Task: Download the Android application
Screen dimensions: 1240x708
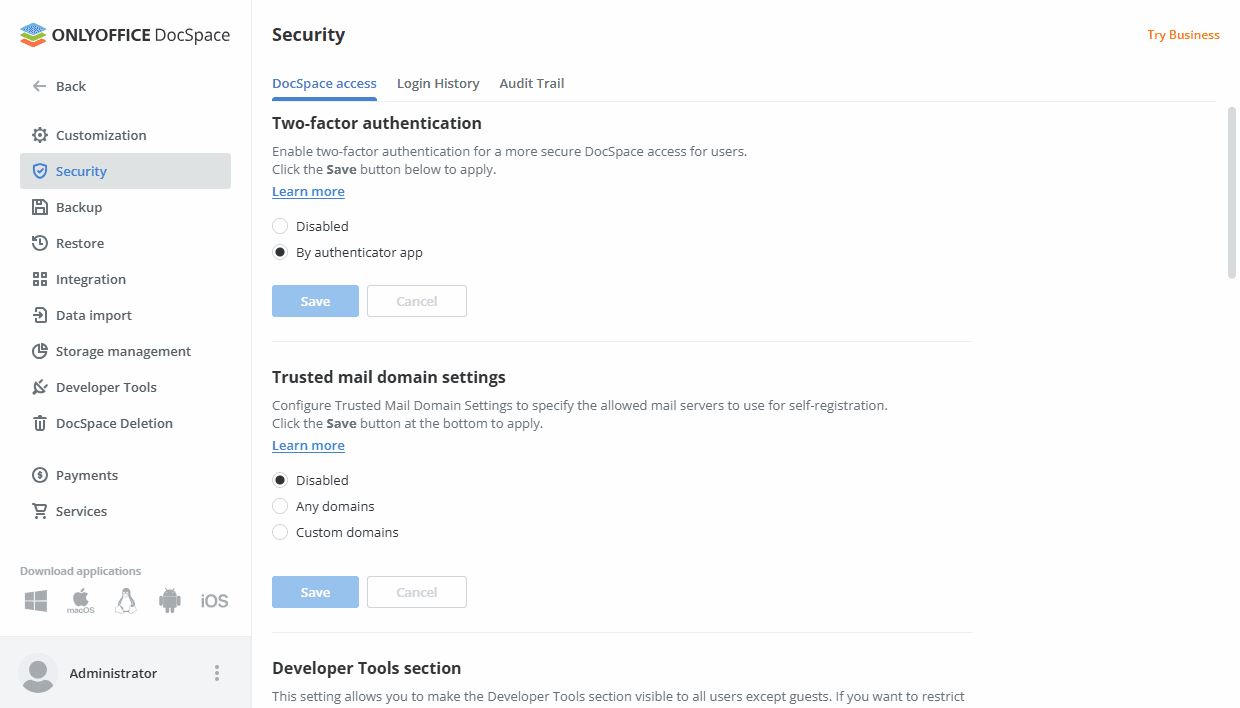Action: (x=169, y=599)
